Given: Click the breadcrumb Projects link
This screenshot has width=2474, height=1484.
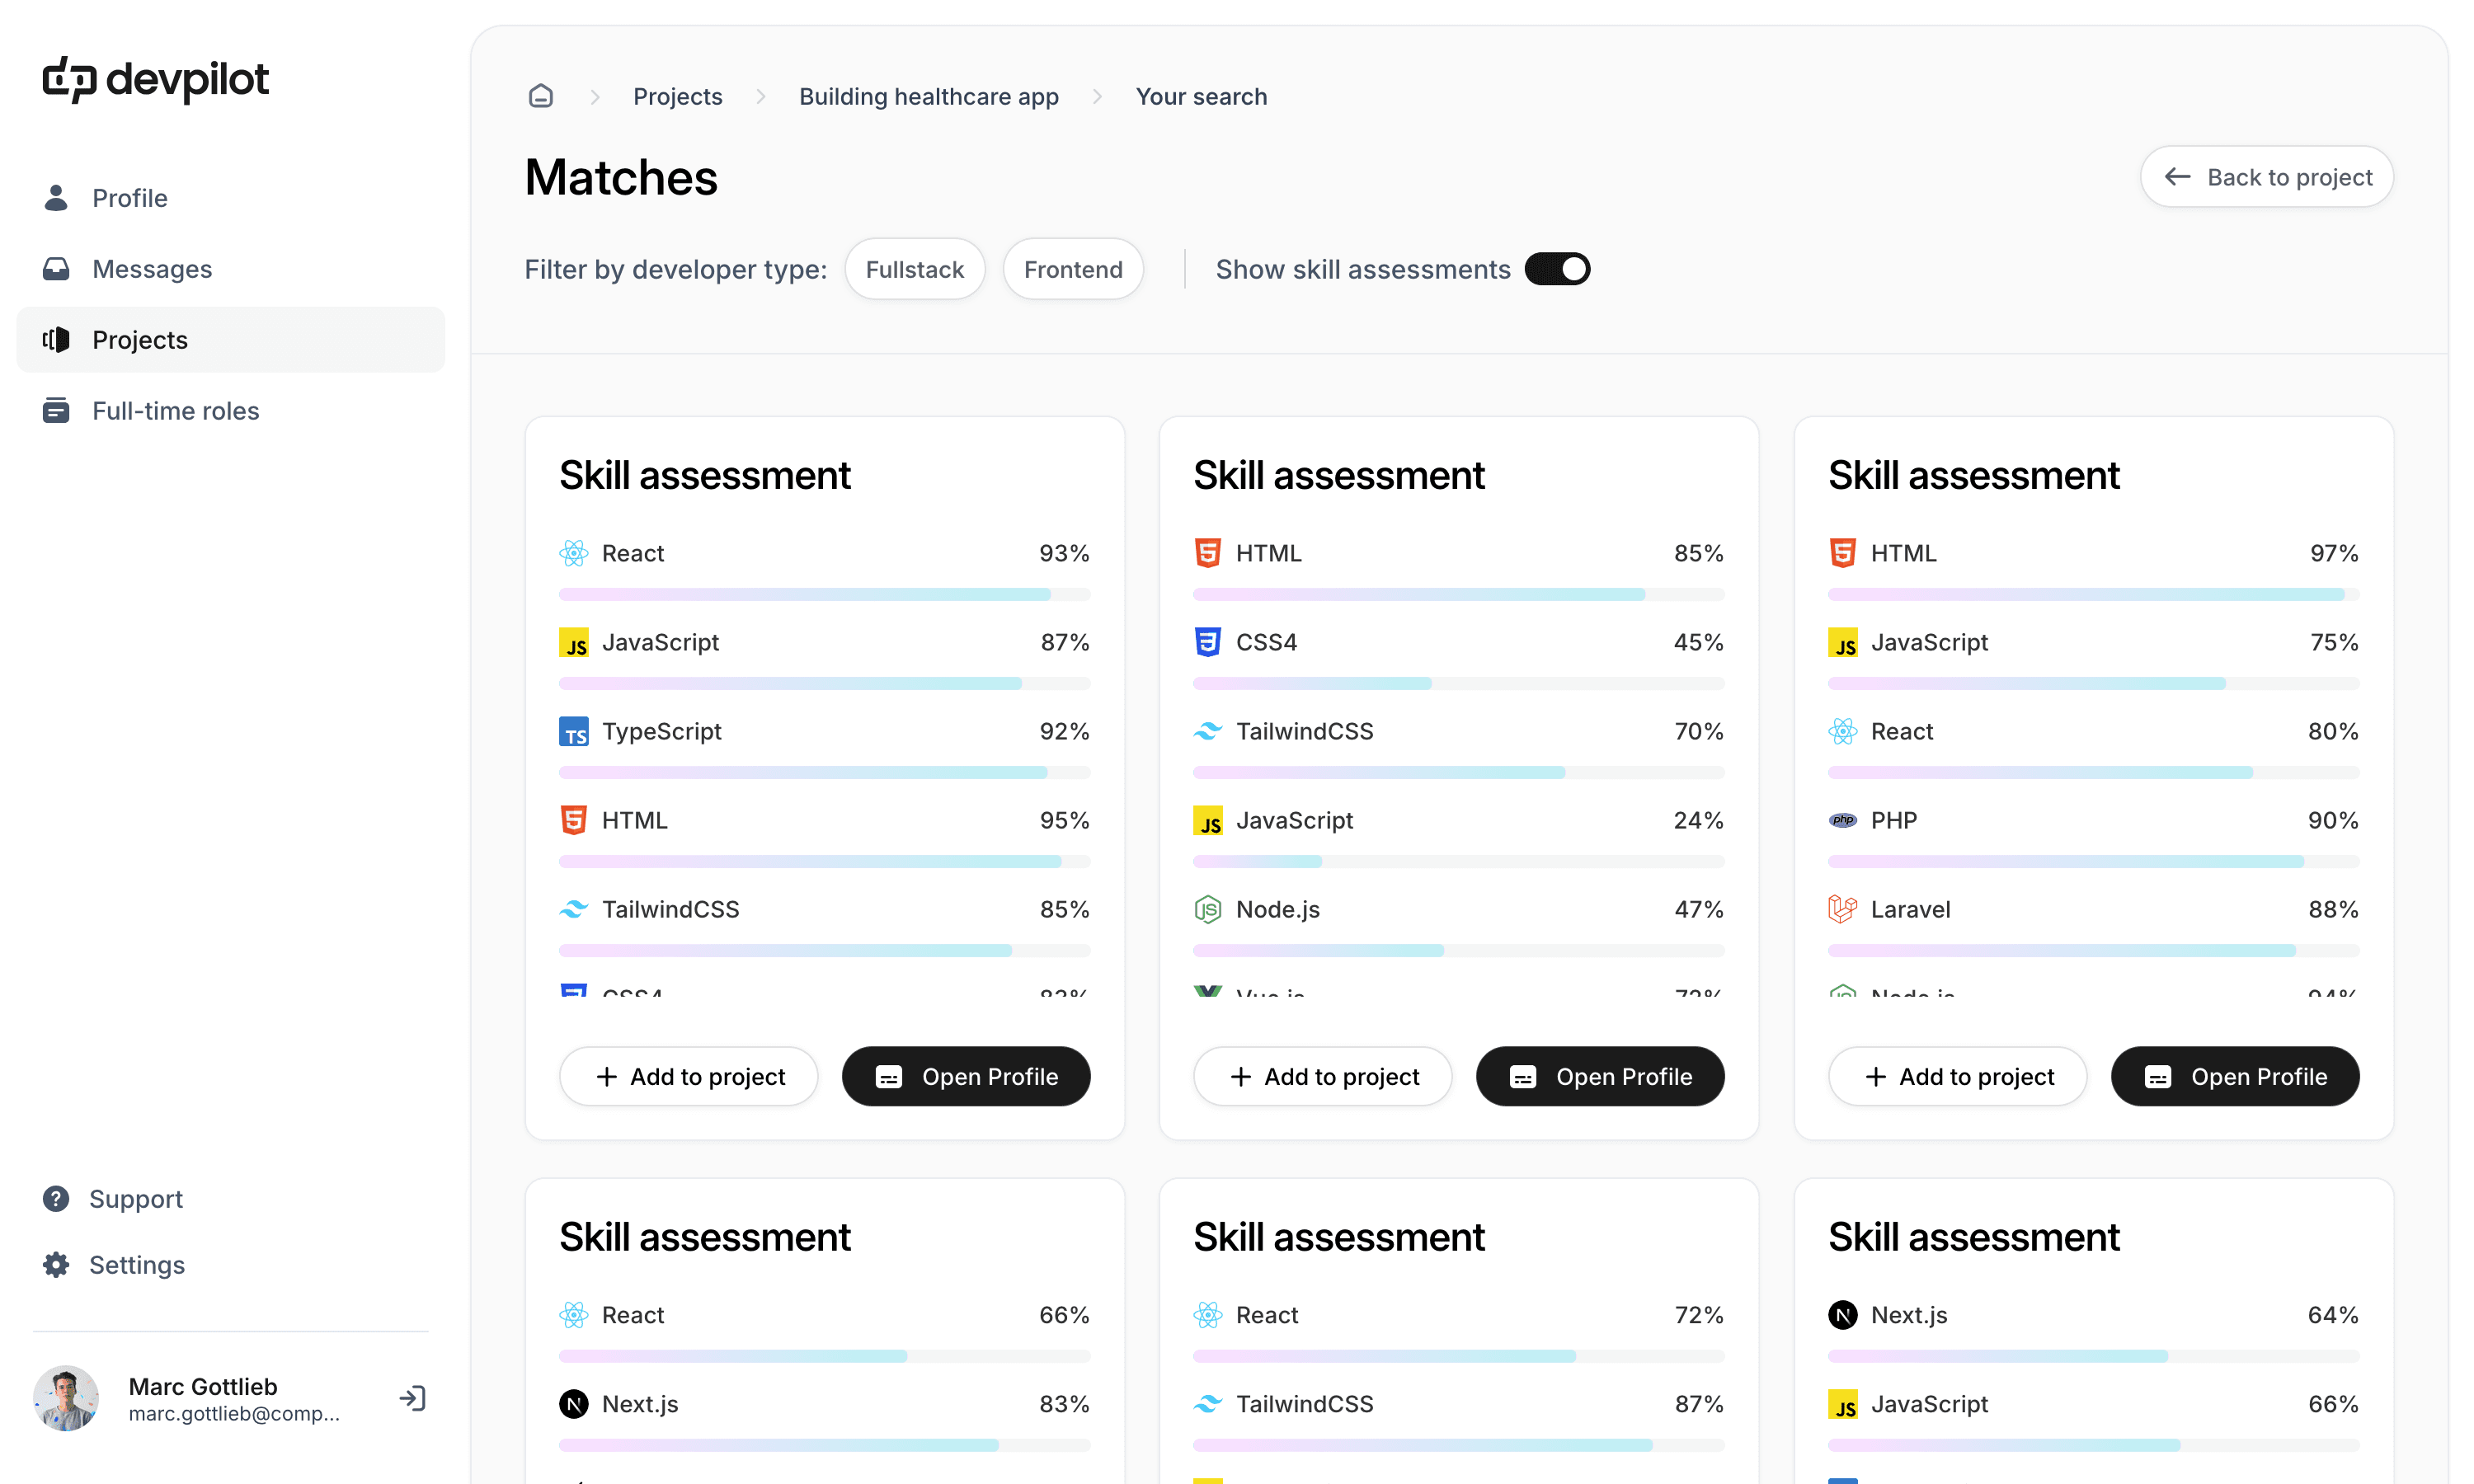Looking at the screenshot, I should (x=677, y=96).
